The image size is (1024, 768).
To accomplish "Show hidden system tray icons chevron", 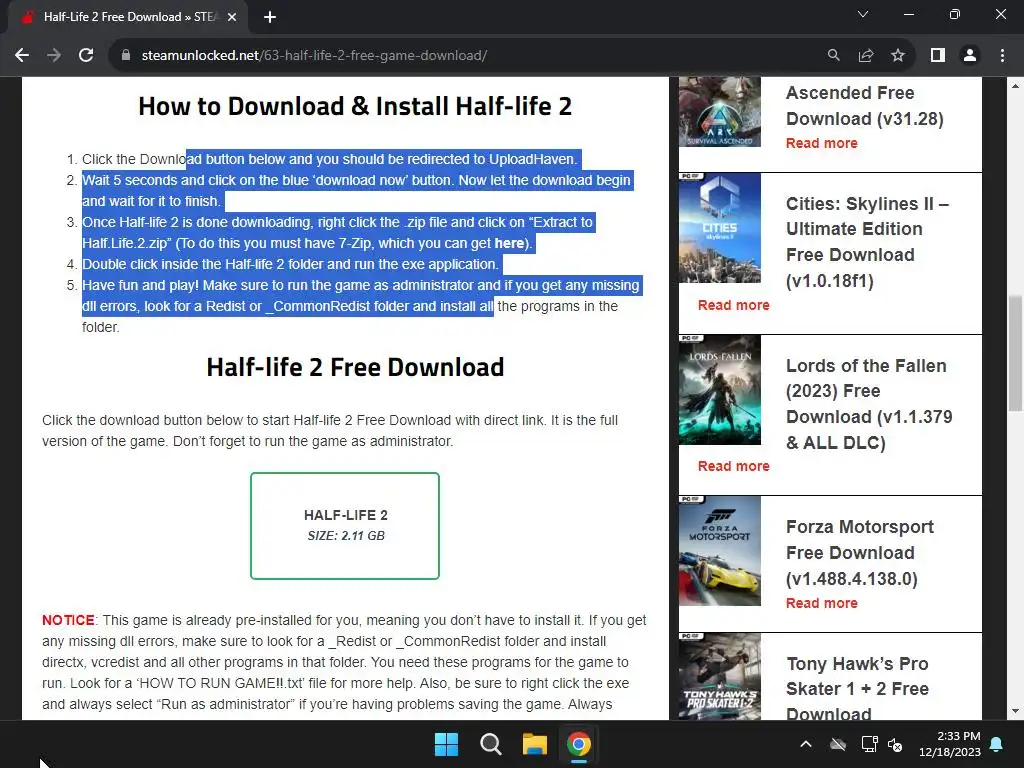I will coord(806,744).
